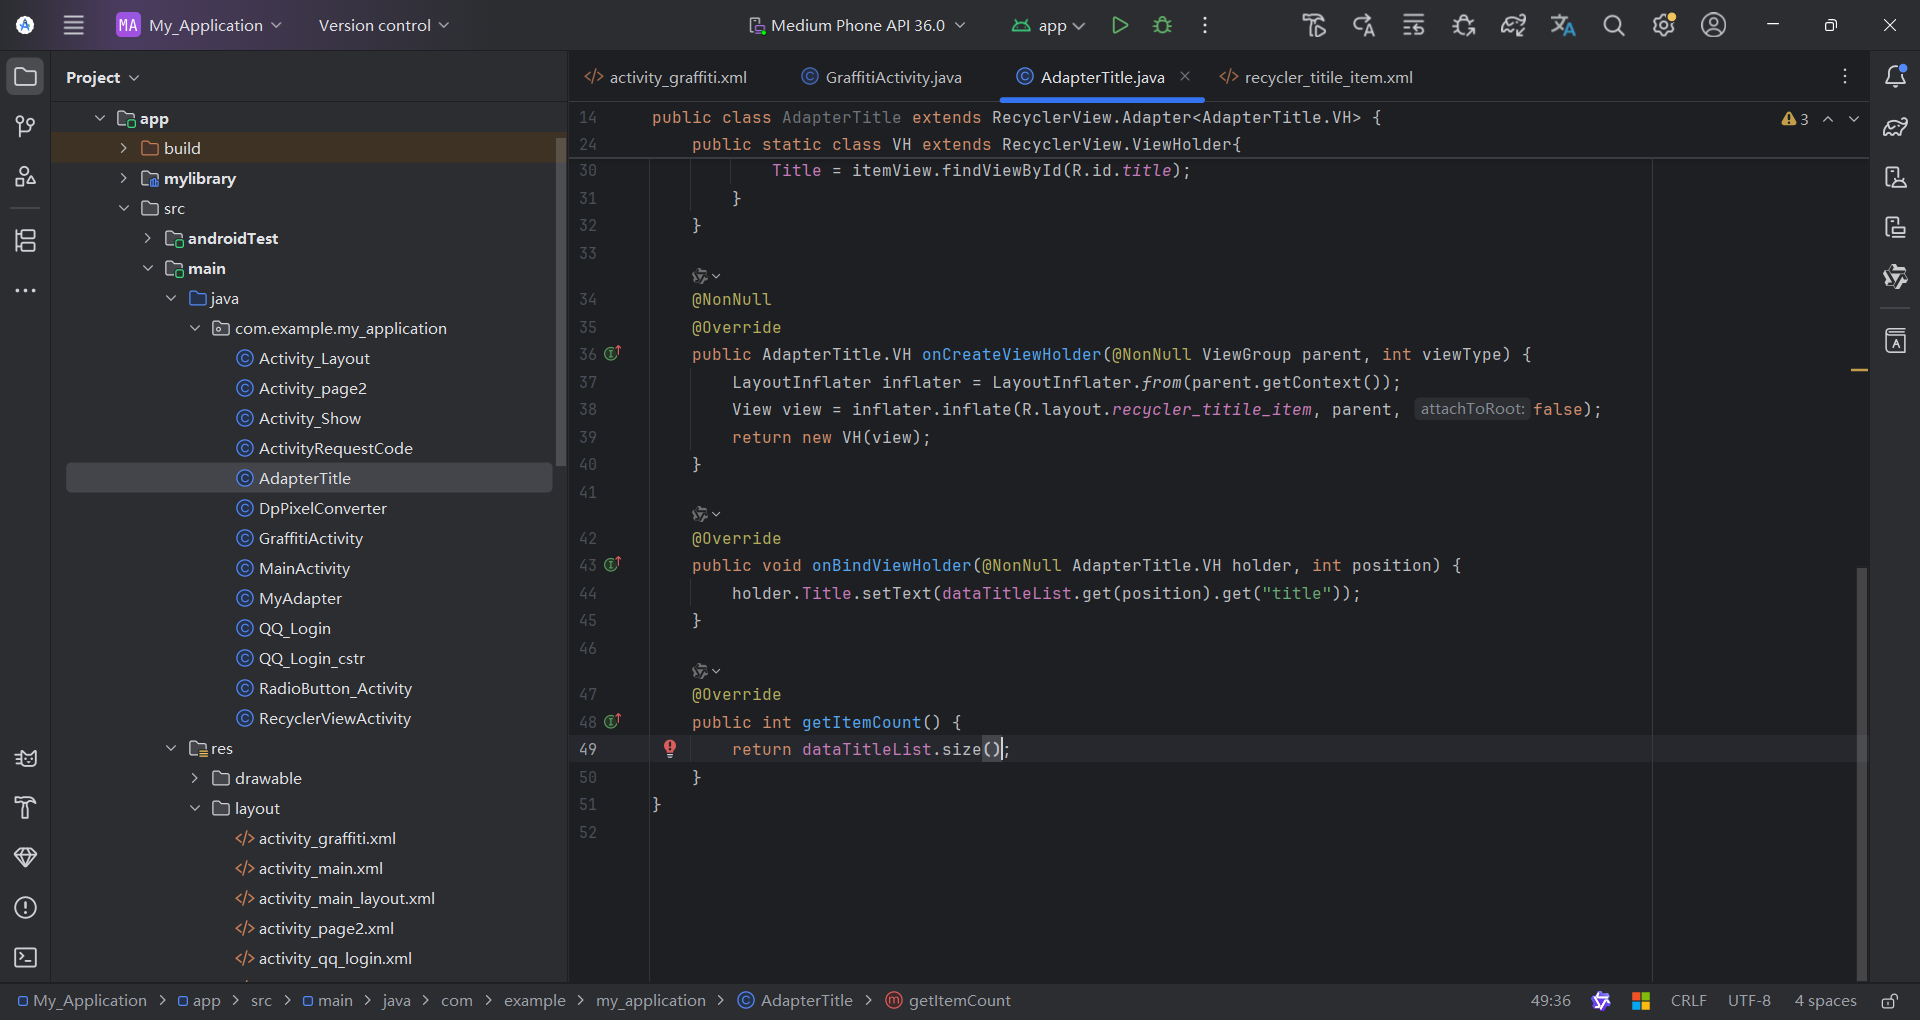
Task: Collapse the res folder in project tree
Action: tap(171, 748)
